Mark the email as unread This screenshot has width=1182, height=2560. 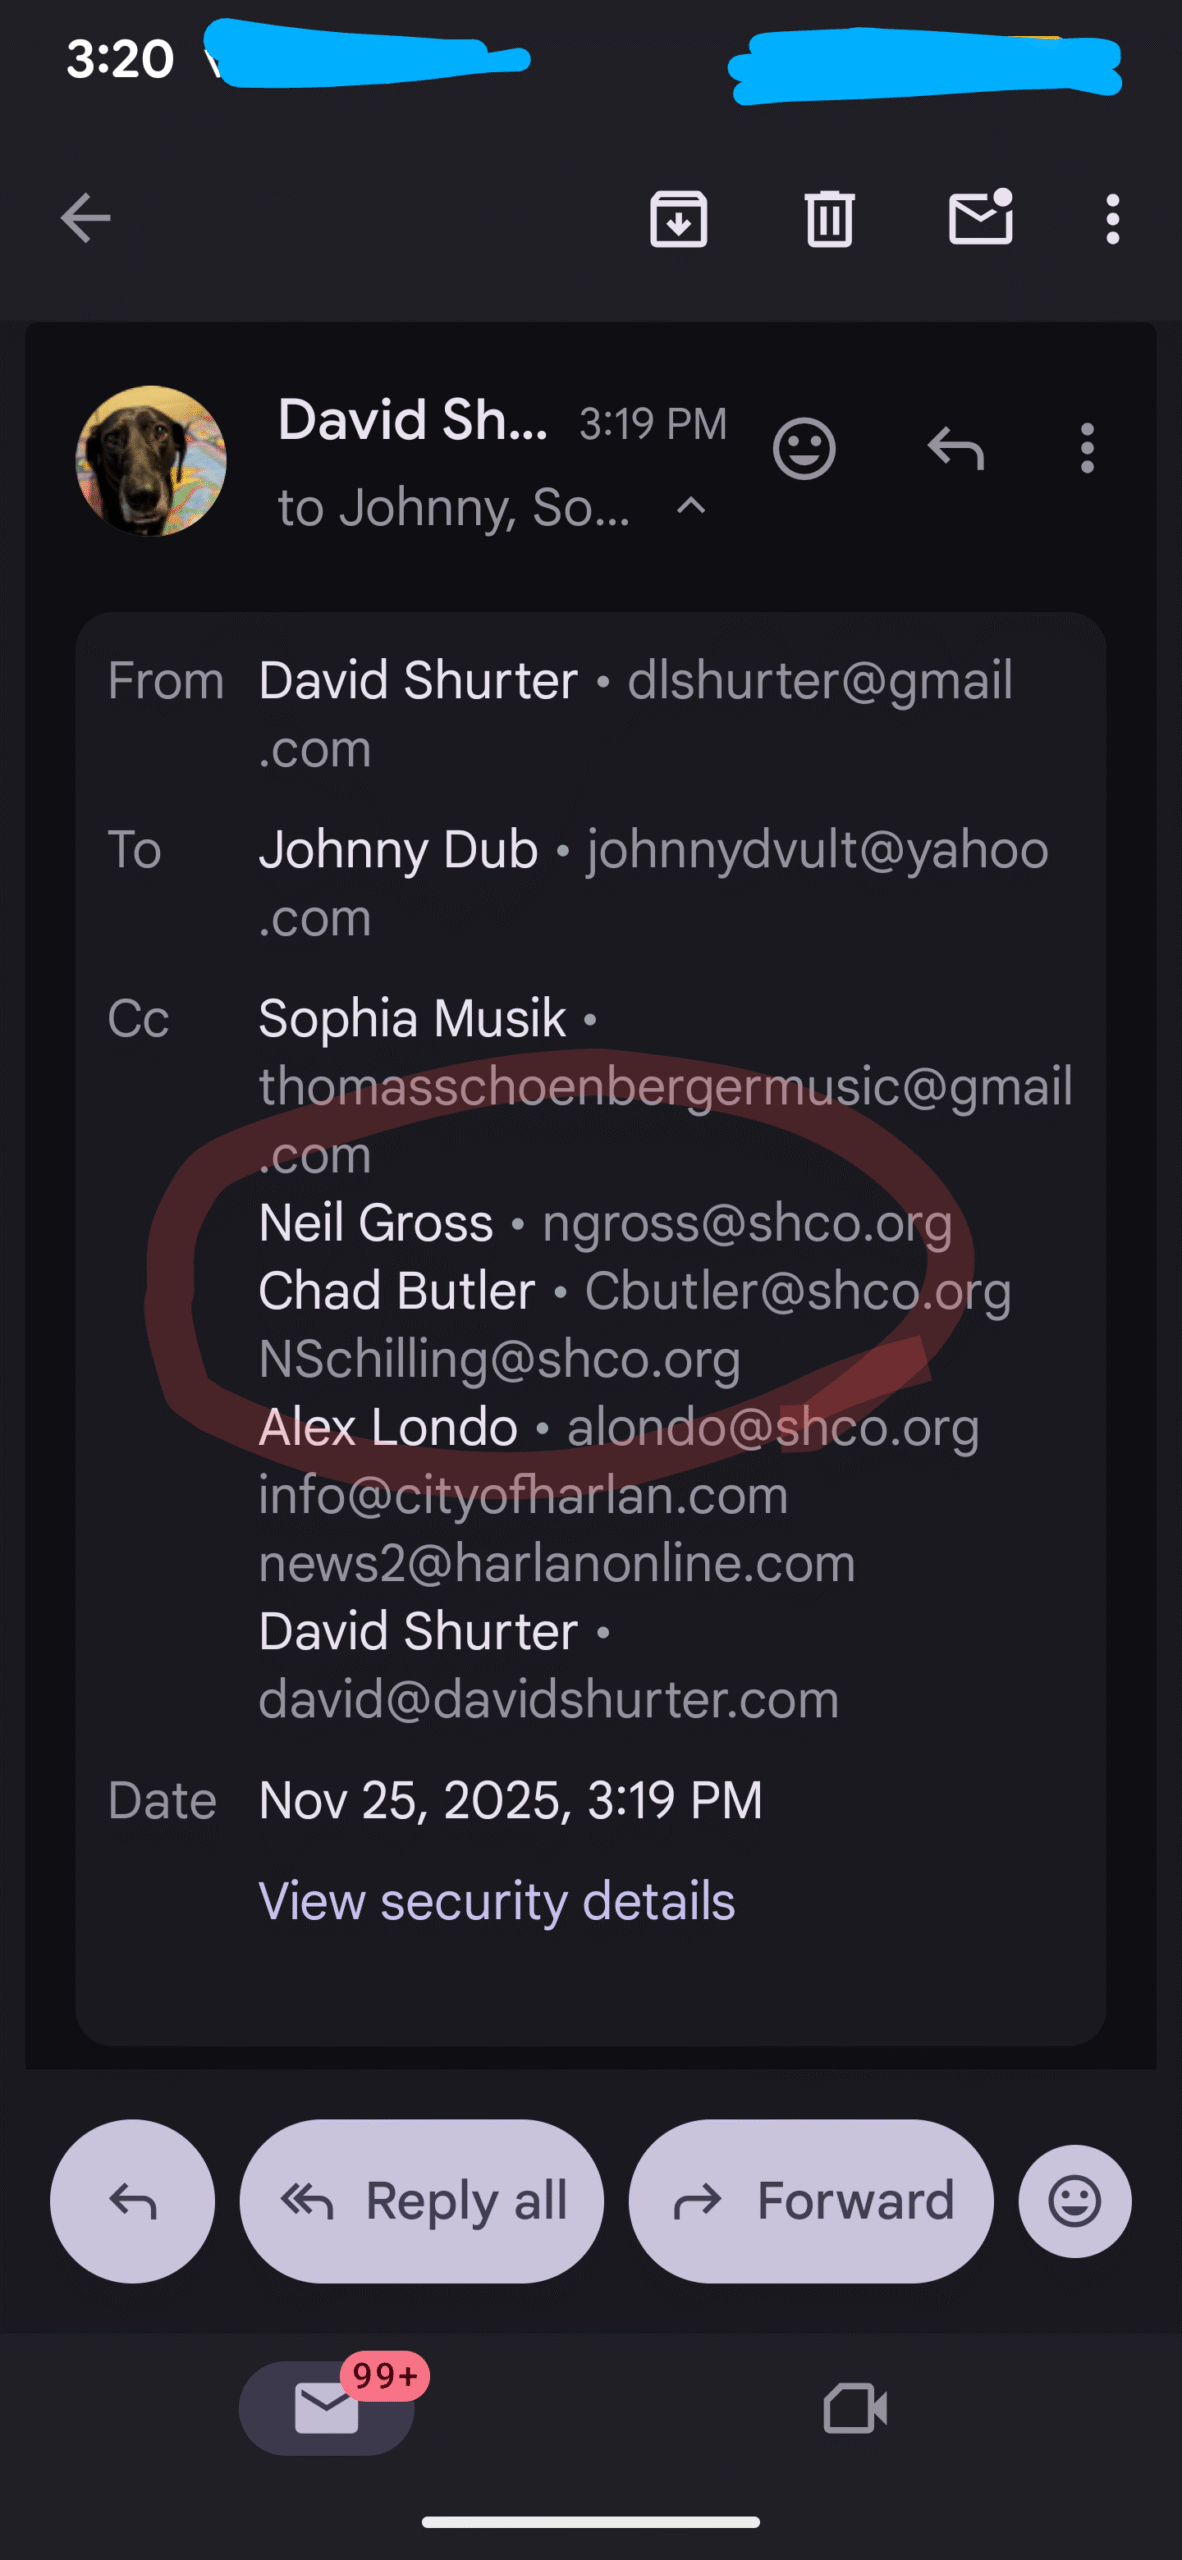(x=980, y=218)
